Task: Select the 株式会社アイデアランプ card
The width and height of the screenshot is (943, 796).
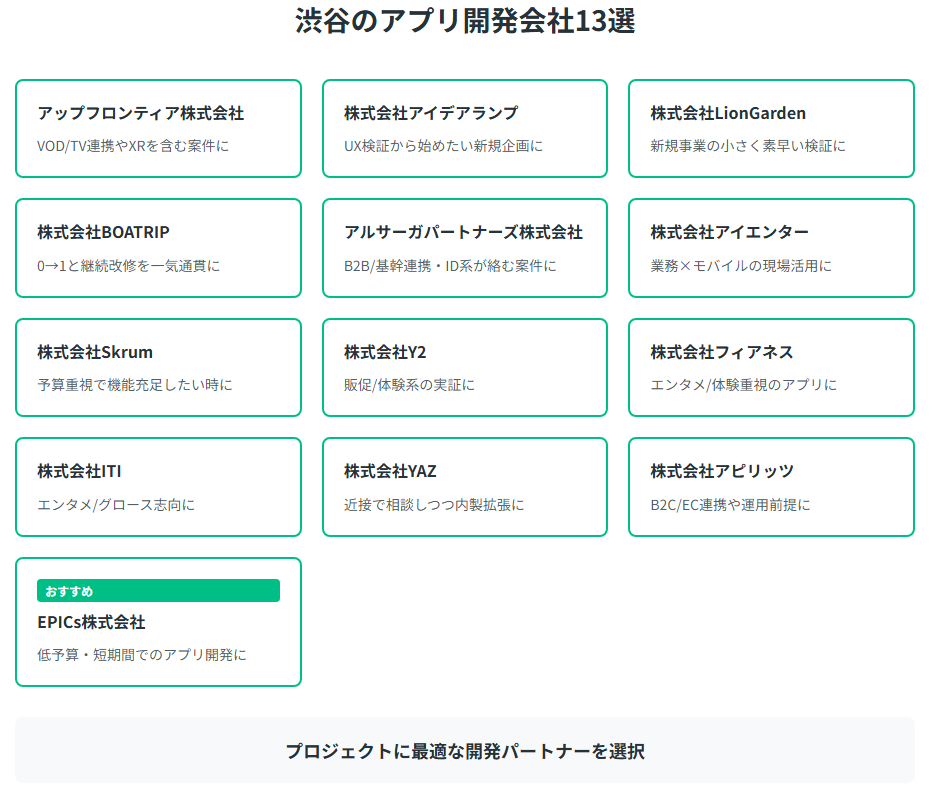Action: pyautogui.click(x=465, y=129)
